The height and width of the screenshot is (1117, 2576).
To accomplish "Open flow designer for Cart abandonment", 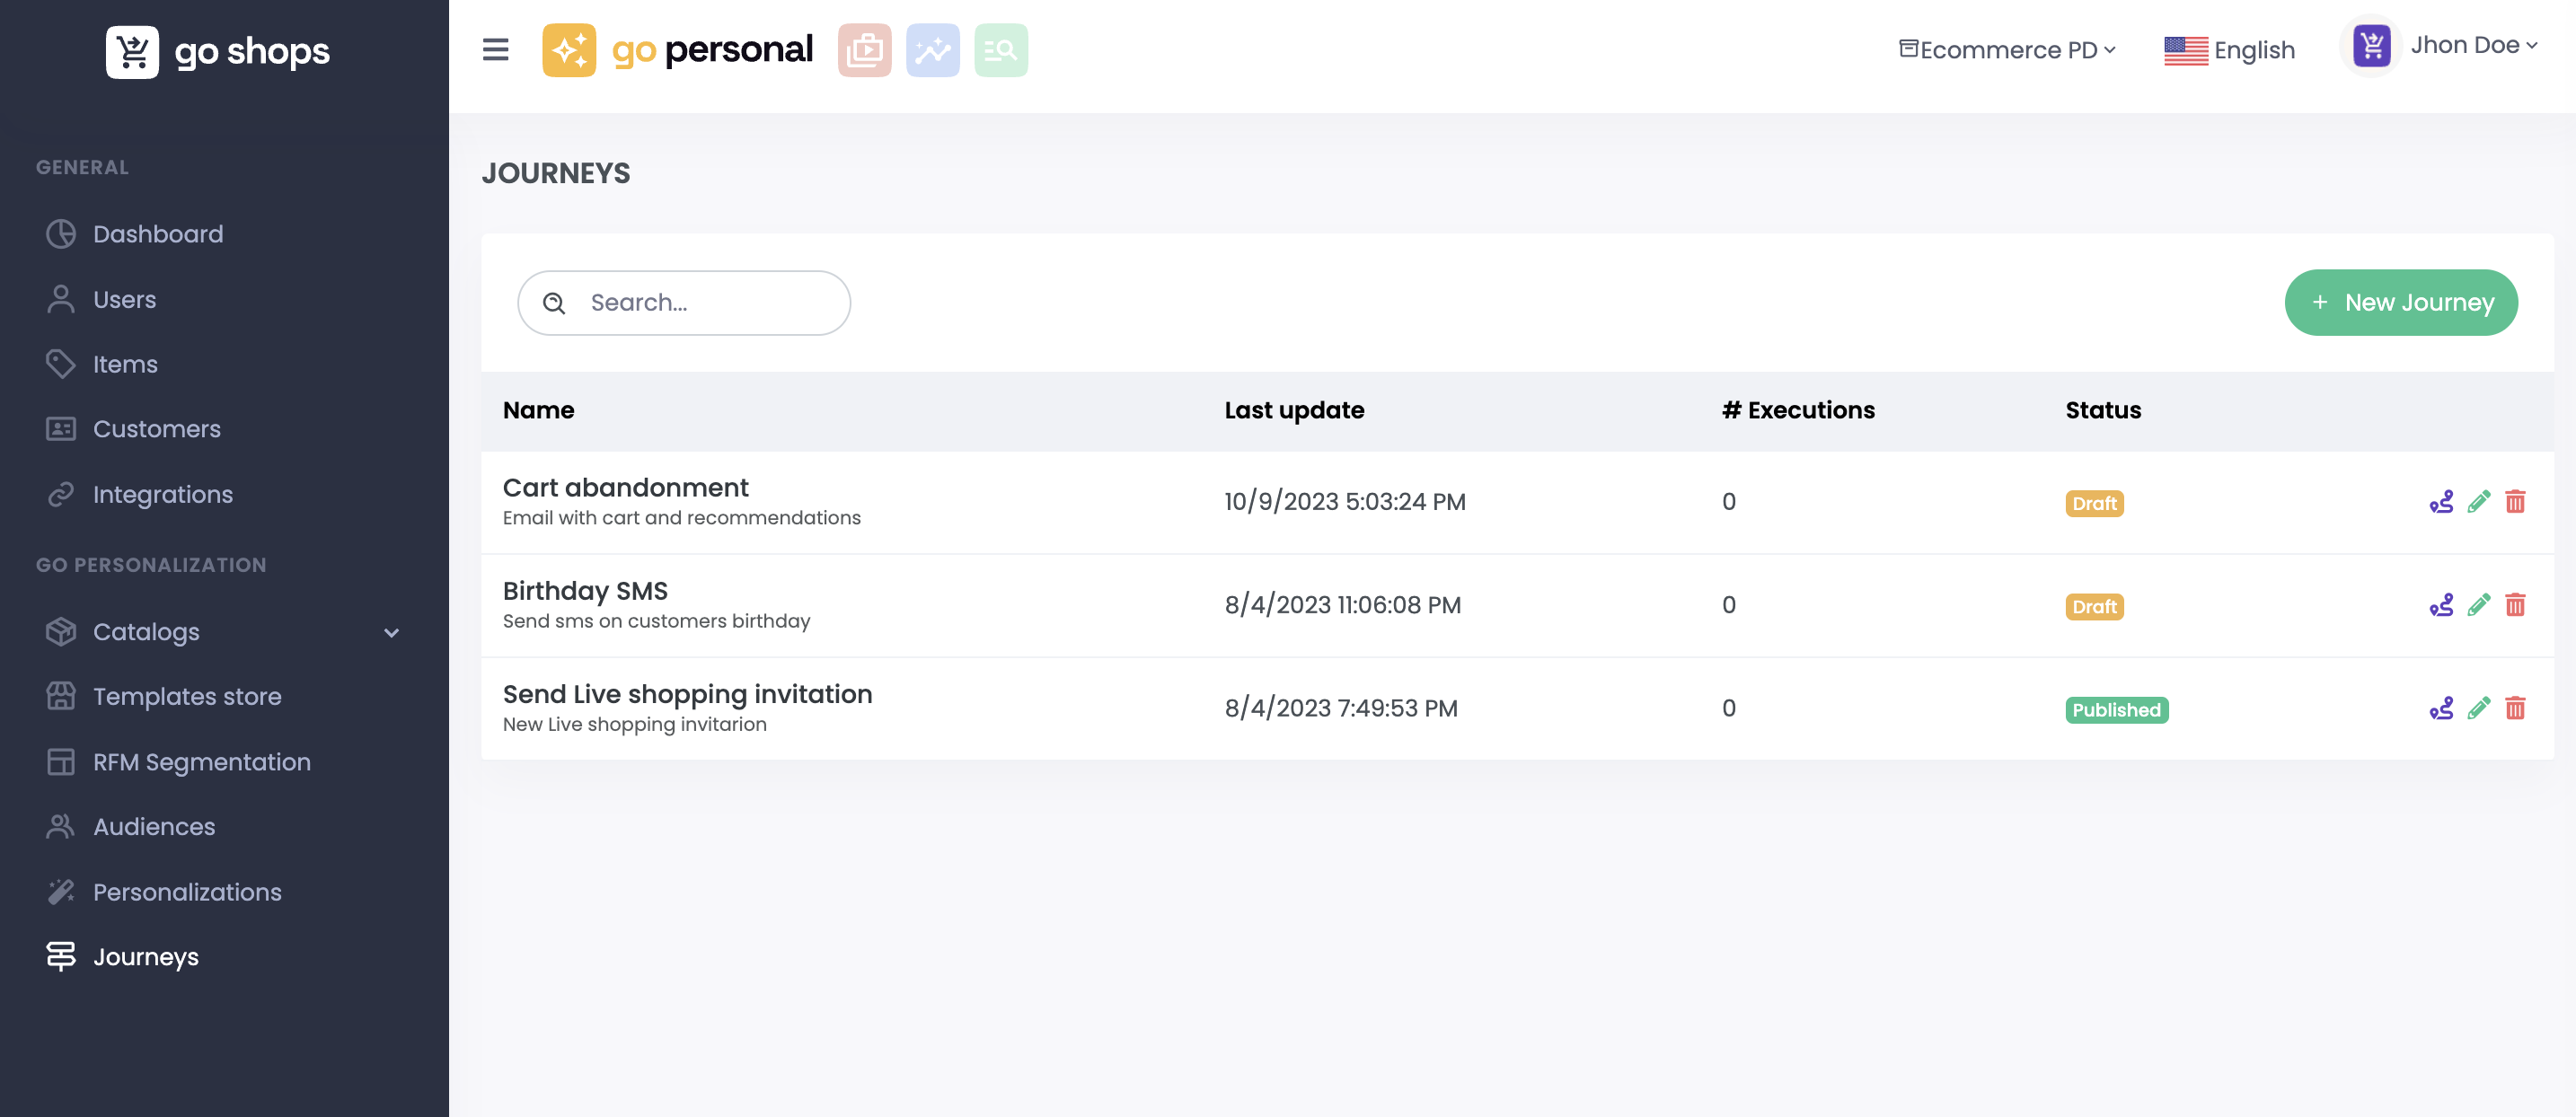I will (2441, 502).
